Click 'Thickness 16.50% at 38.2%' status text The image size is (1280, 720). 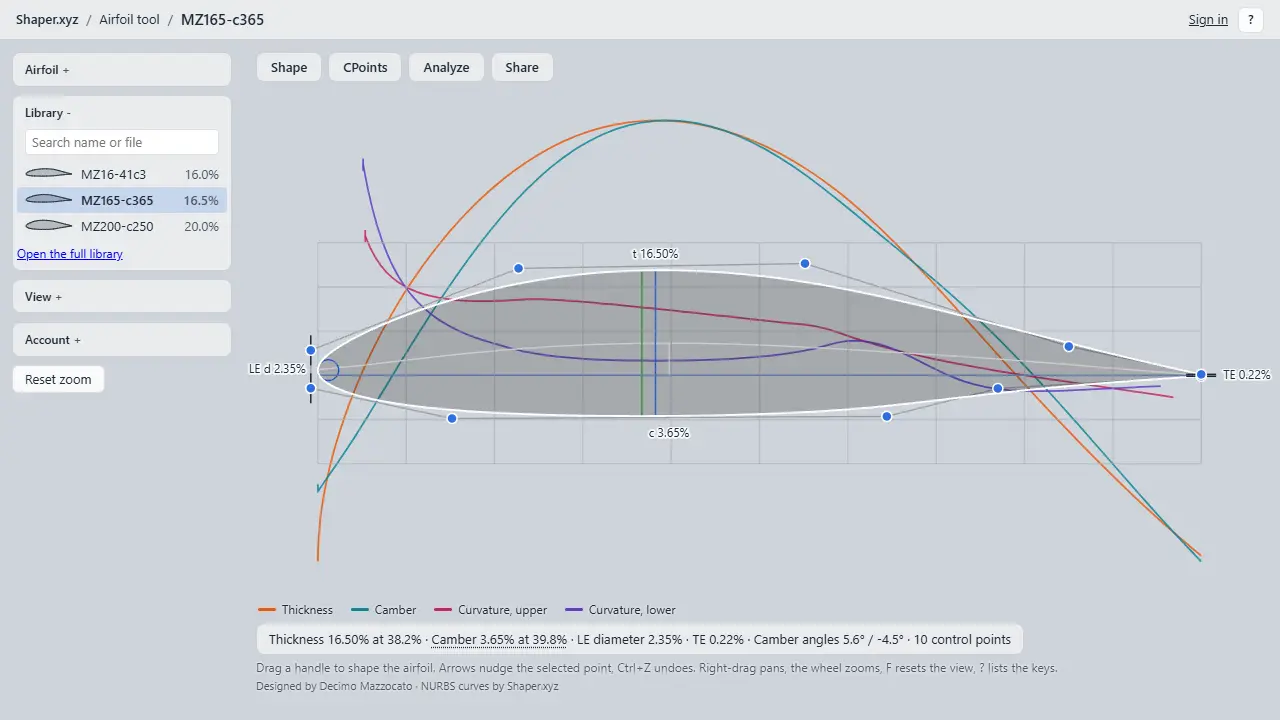(345, 640)
